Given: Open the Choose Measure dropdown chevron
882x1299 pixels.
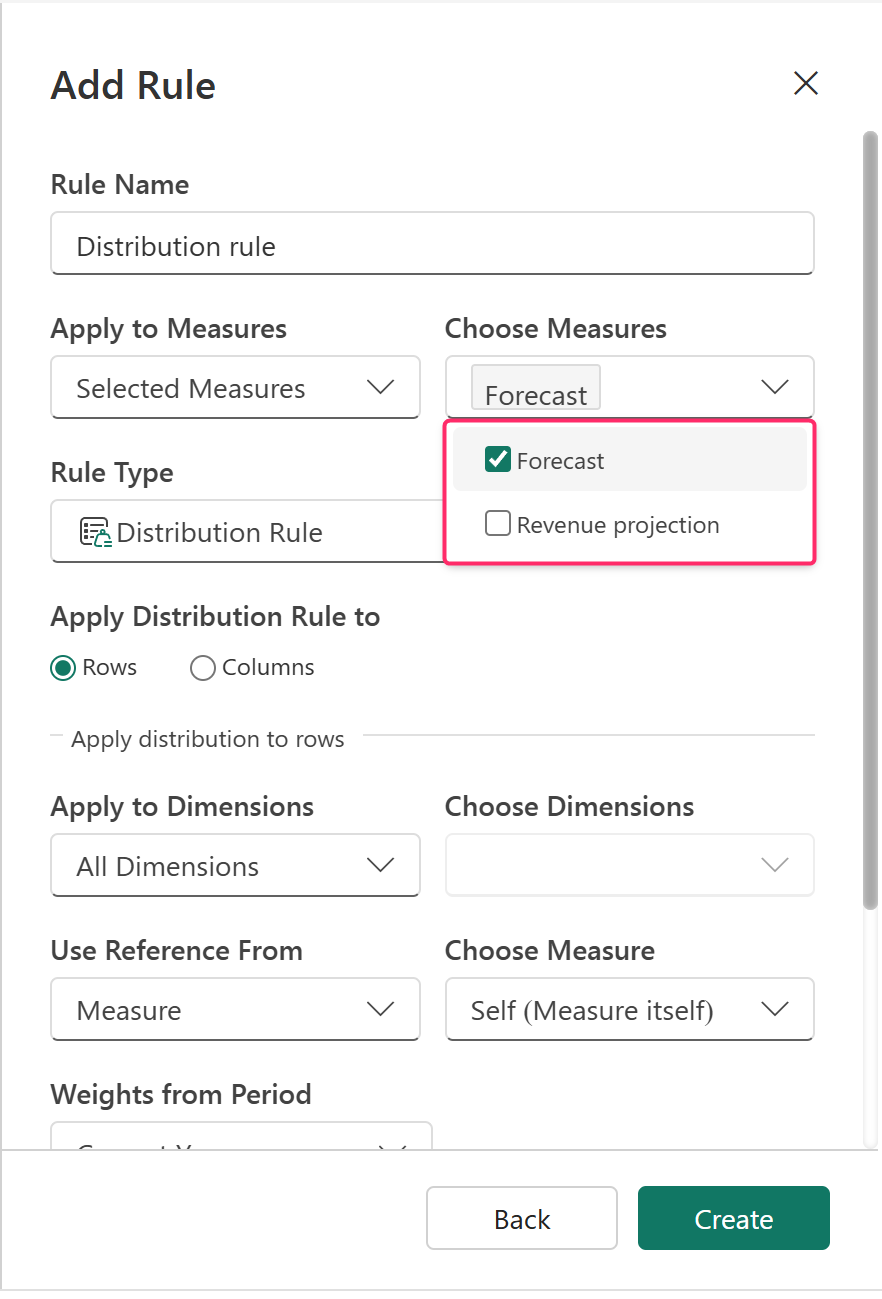Looking at the screenshot, I should coord(775,1009).
